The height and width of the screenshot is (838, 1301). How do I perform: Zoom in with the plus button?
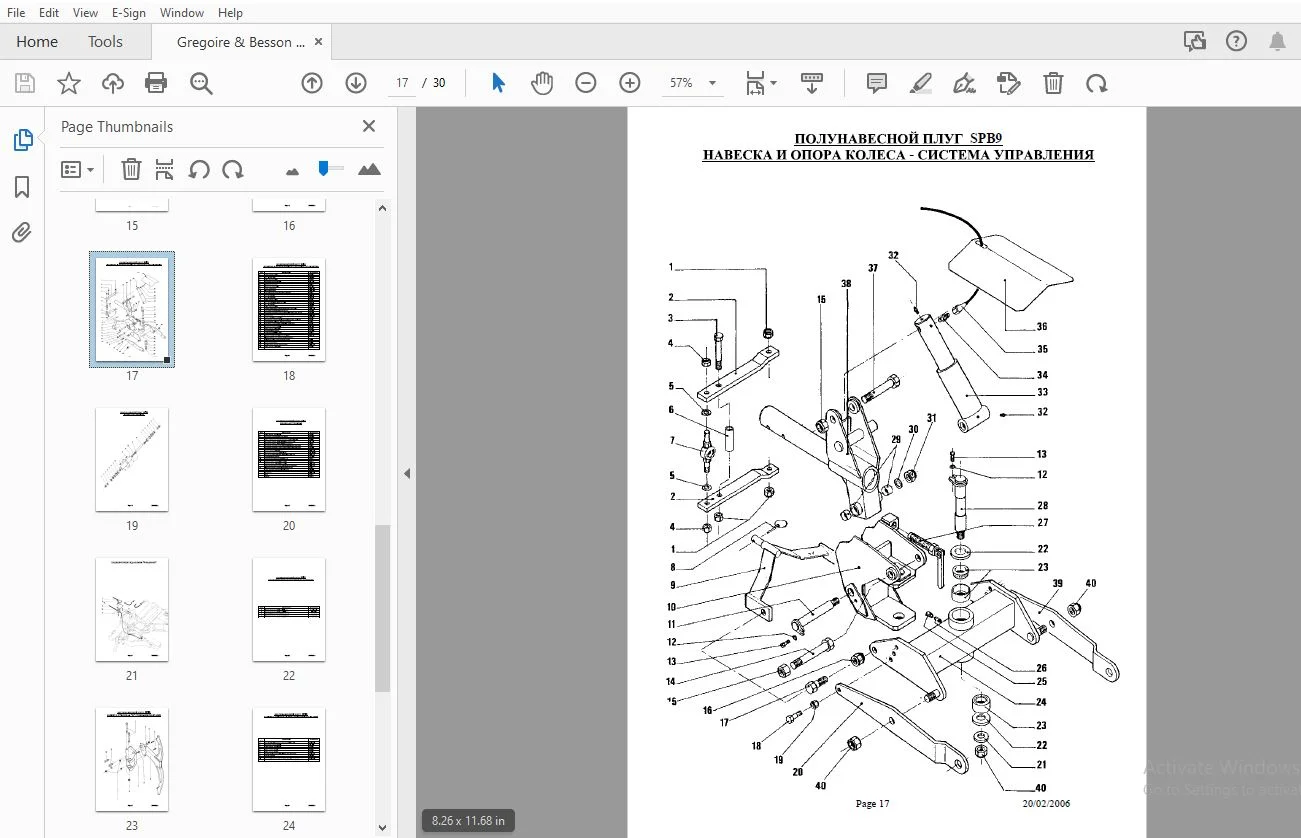(x=630, y=83)
